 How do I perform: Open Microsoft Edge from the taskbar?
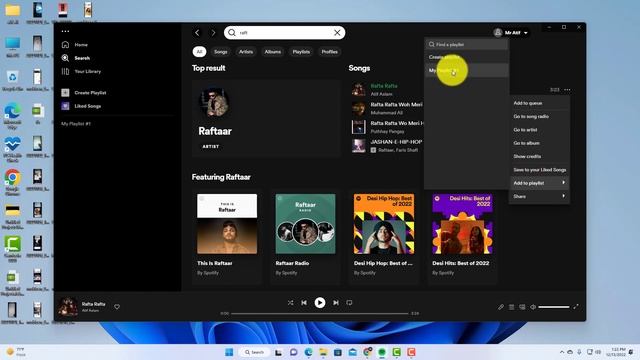pos(309,352)
